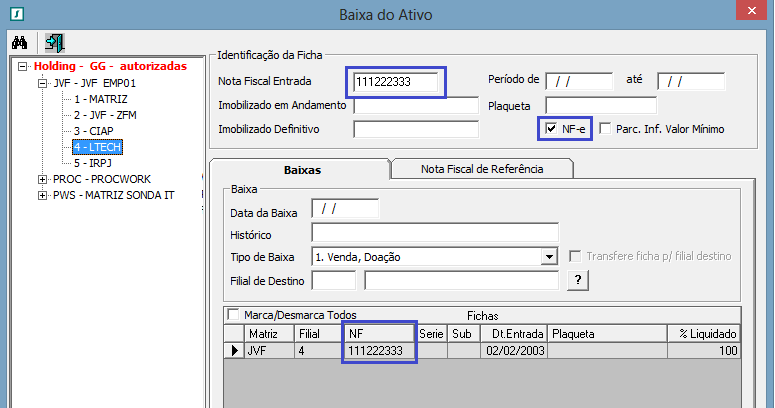Click the Sub column header
Image resolution: width=775 pixels, height=408 pixels.
[x=464, y=334]
